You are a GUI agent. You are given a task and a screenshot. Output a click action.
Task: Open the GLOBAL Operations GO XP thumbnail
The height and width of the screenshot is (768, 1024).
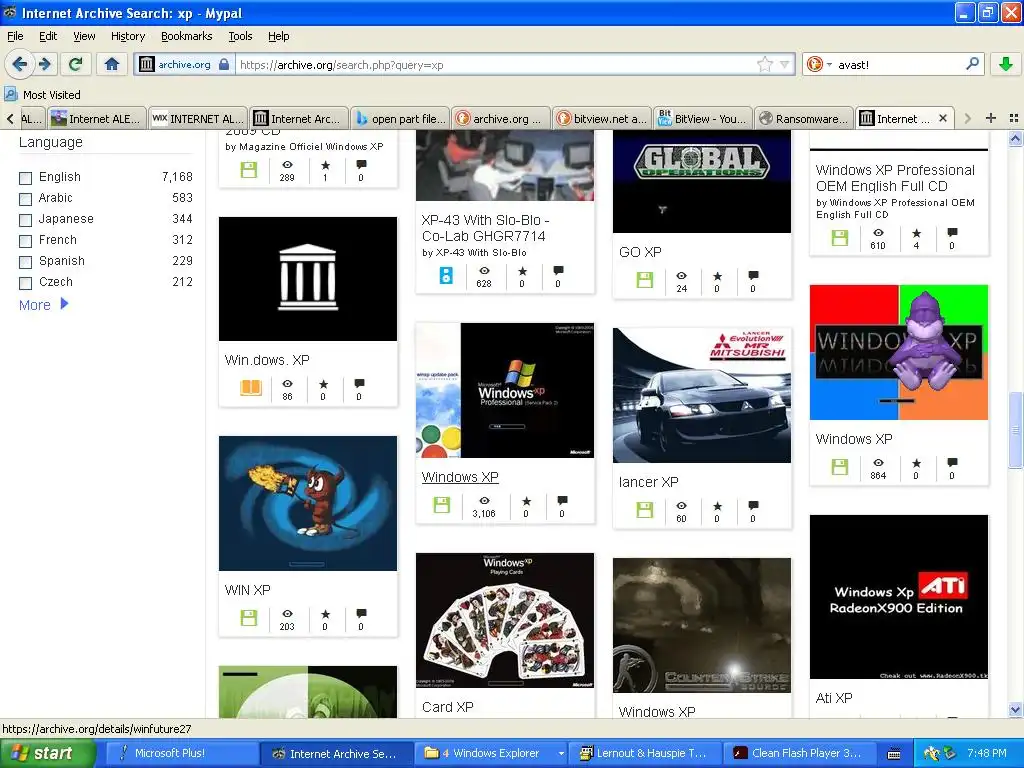(701, 181)
